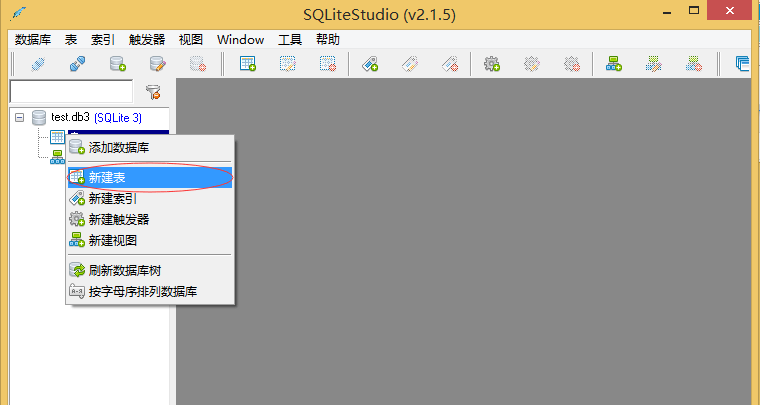This screenshot has height=405, width=760.
Task: Click the clear filter funnel icon
Action: click(153, 92)
